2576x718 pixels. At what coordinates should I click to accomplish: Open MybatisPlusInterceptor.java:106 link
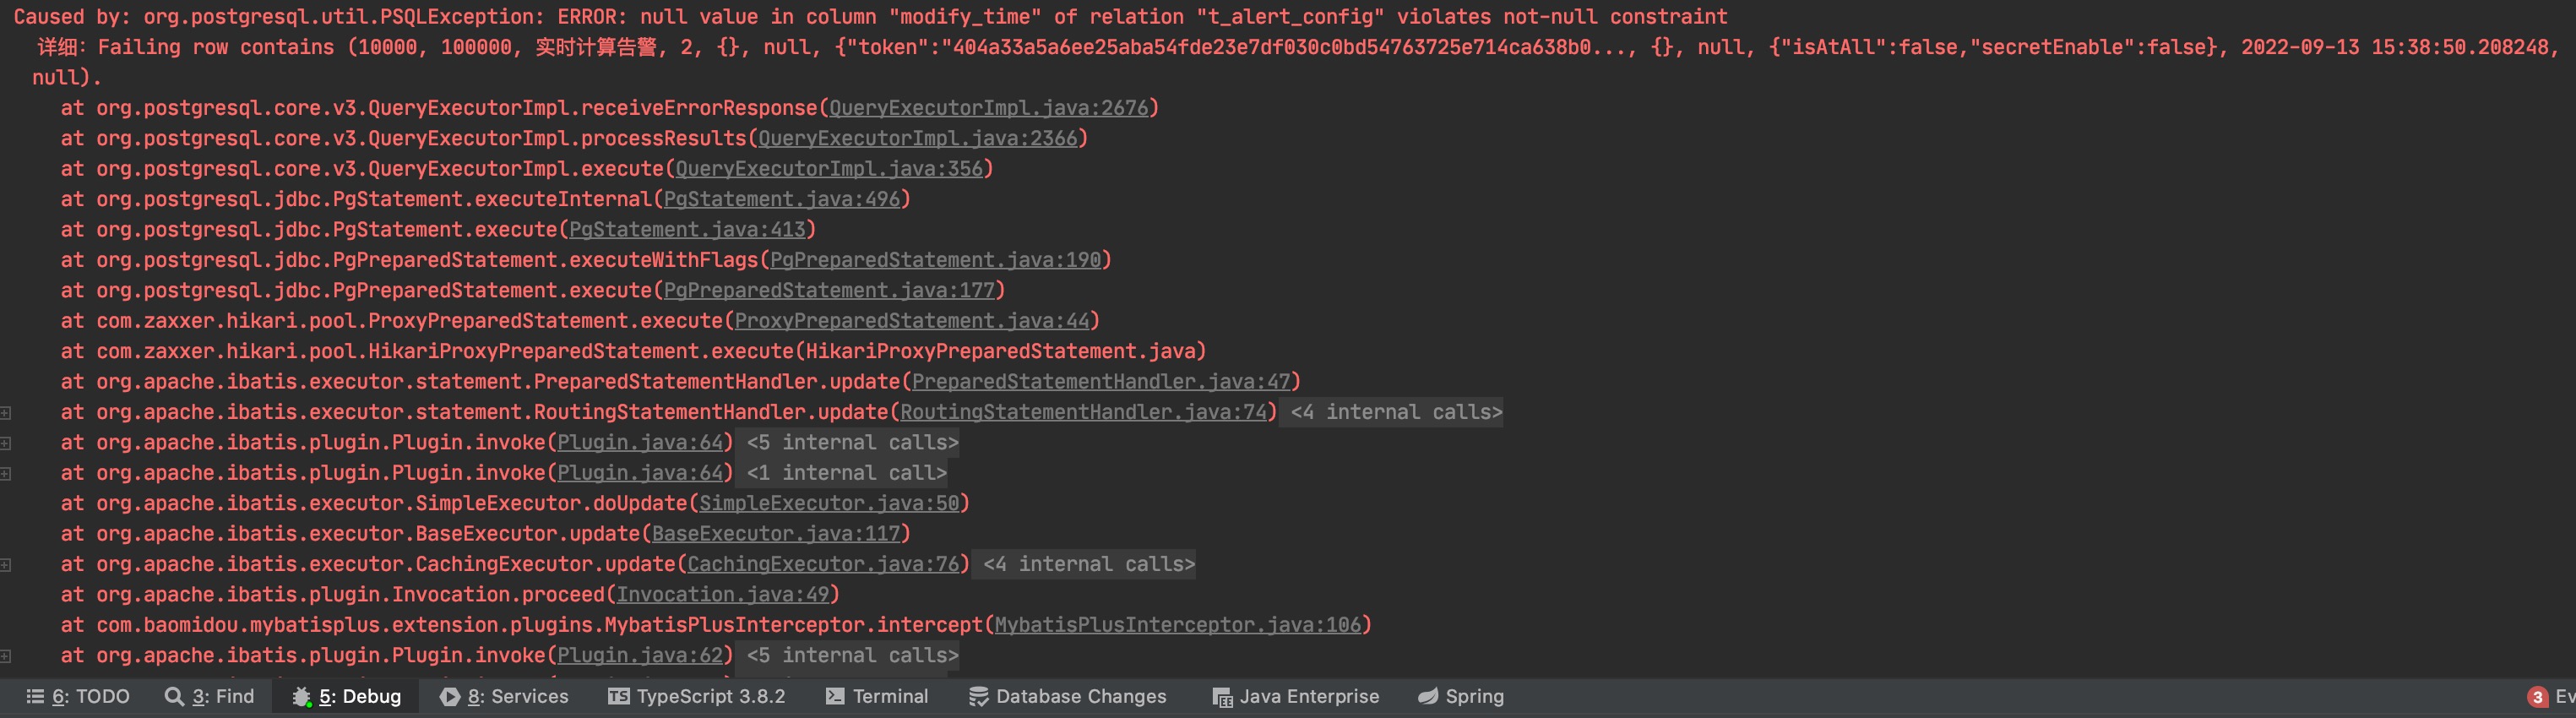1178,625
